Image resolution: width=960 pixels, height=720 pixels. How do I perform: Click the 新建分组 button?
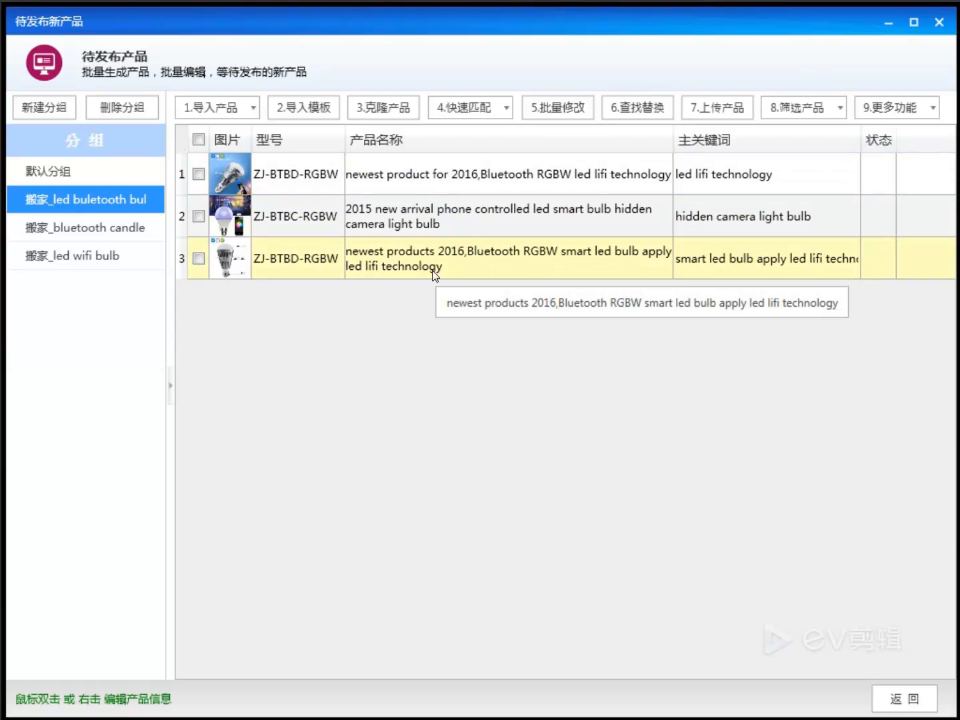(44, 108)
